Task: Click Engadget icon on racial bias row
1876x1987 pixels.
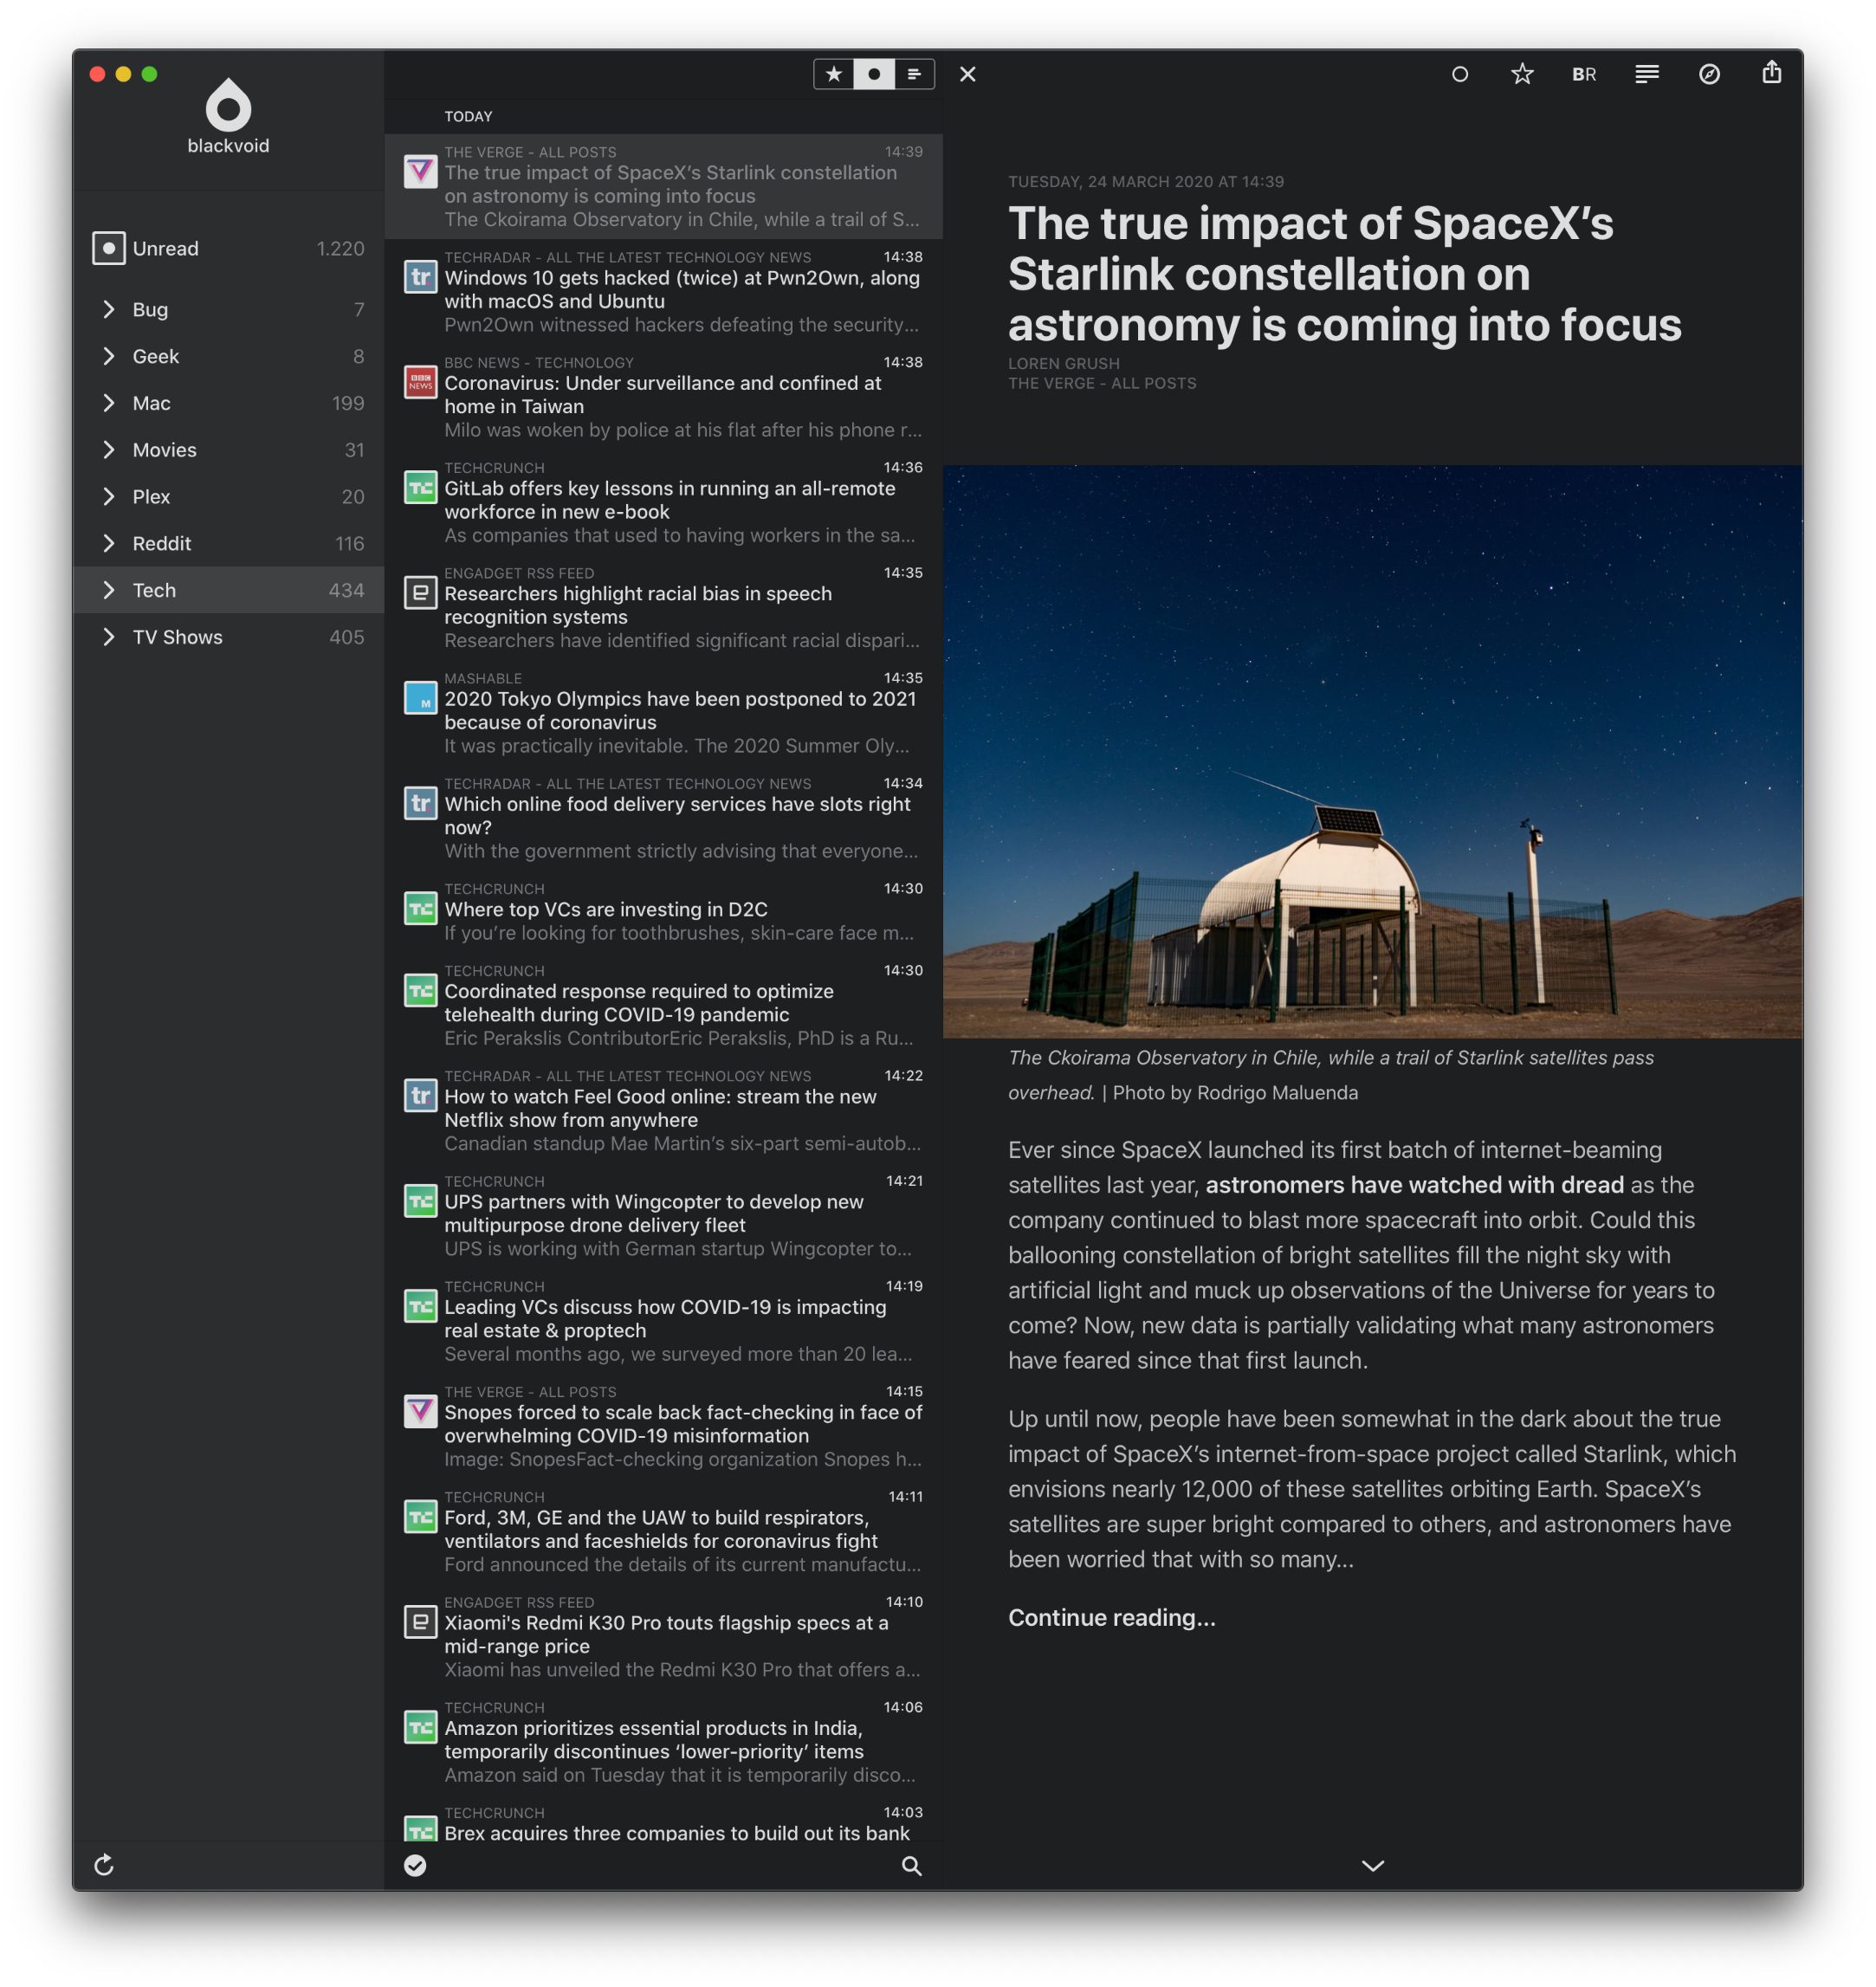Action: pyautogui.click(x=420, y=592)
